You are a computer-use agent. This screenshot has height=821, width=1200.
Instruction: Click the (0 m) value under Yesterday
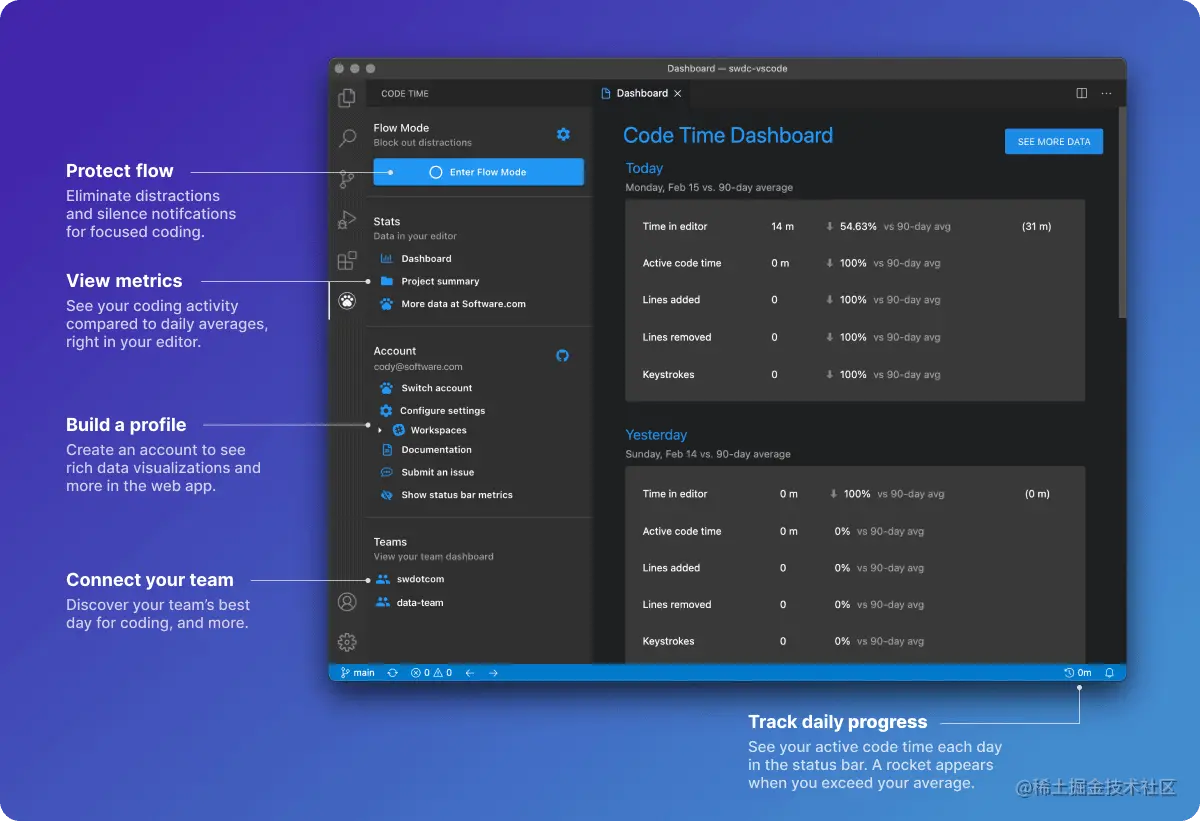pyautogui.click(x=1037, y=494)
